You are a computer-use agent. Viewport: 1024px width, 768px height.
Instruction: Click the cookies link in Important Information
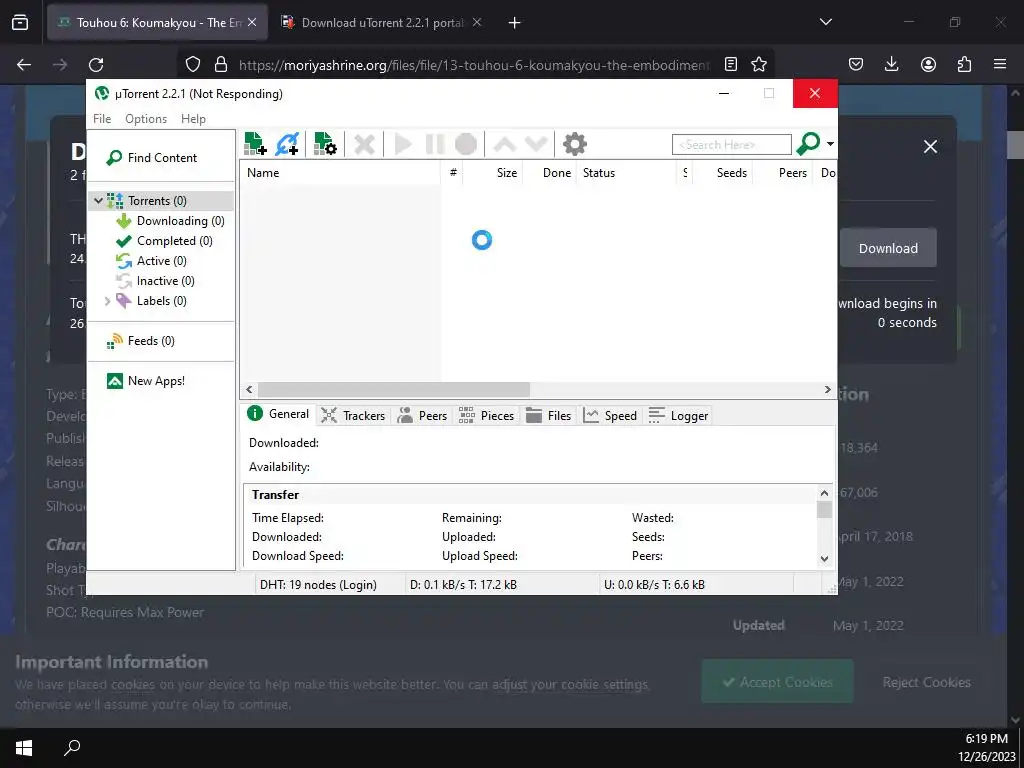click(133, 684)
